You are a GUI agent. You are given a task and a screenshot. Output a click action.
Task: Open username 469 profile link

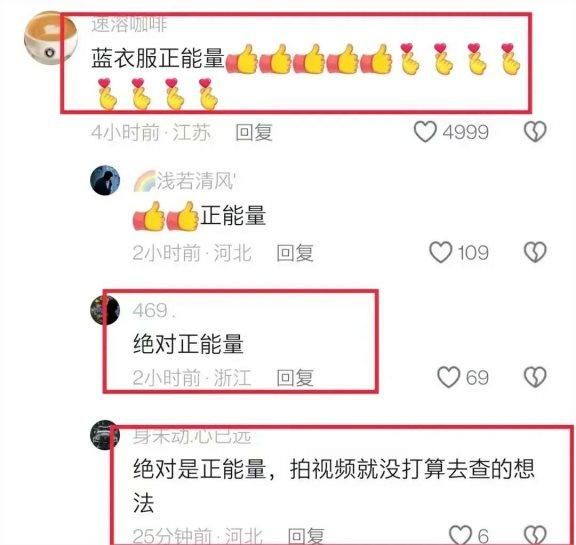[154, 311]
